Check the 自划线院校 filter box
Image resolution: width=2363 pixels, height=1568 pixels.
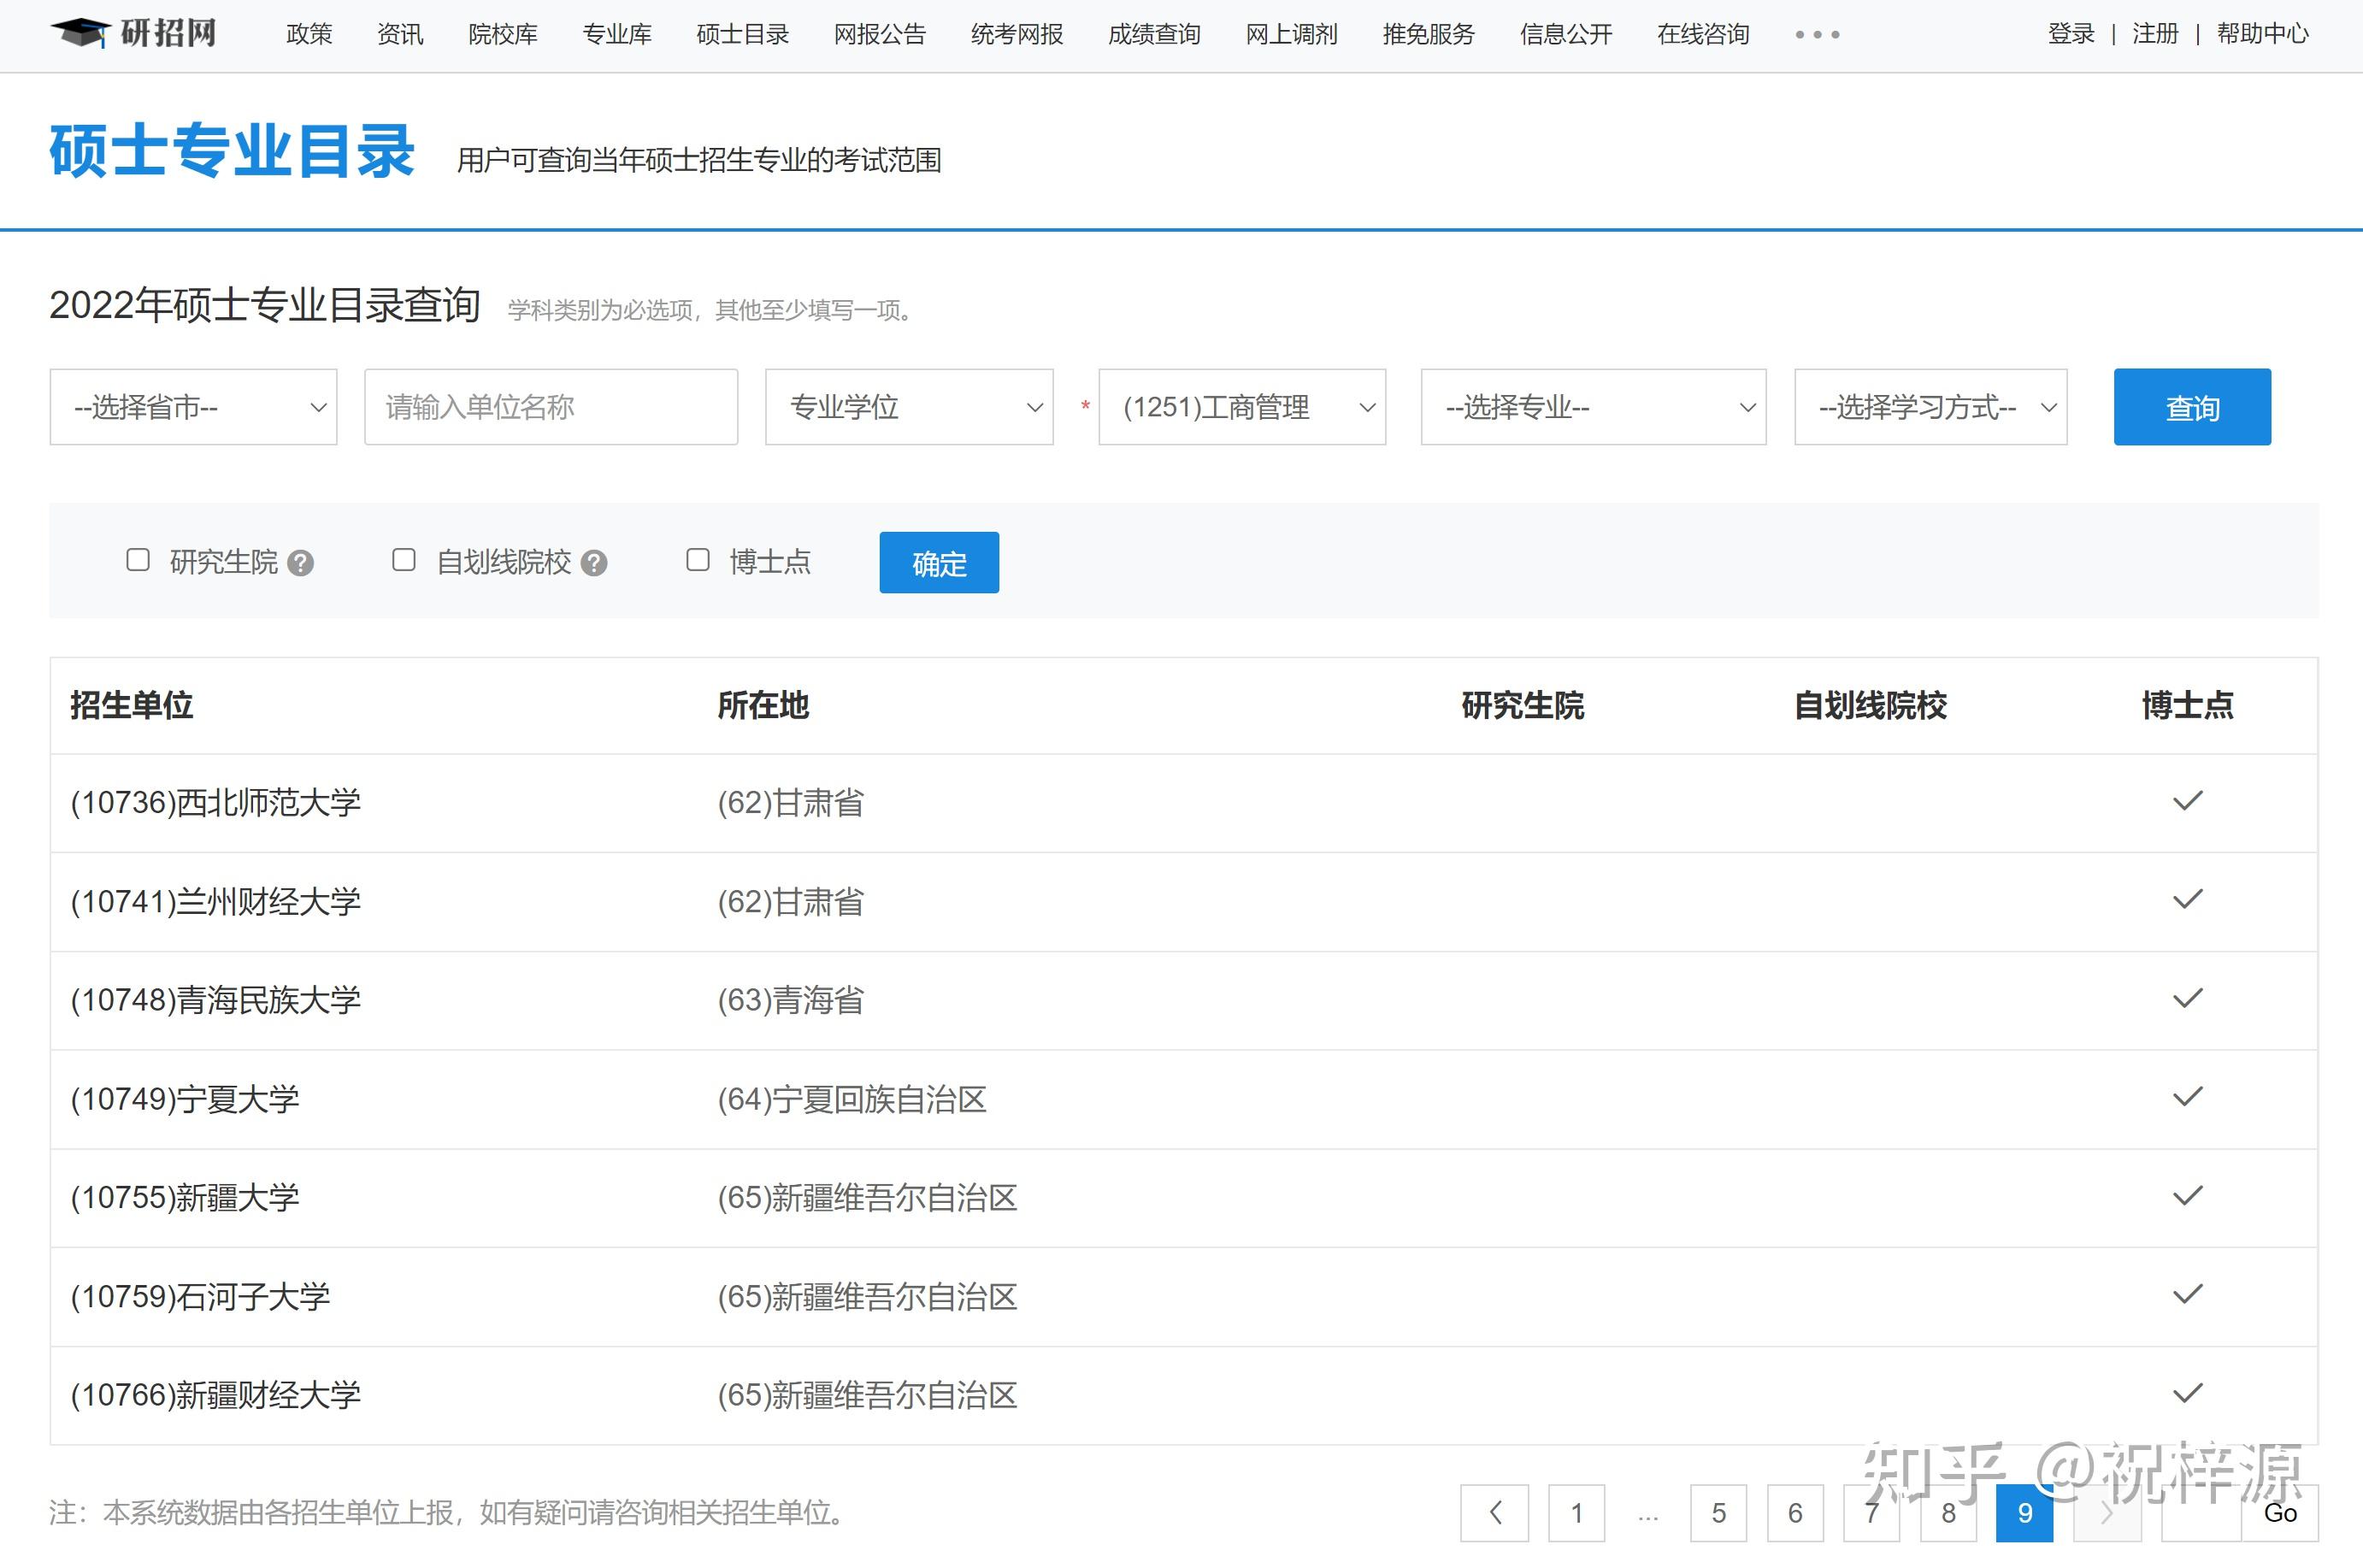pos(404,560)
